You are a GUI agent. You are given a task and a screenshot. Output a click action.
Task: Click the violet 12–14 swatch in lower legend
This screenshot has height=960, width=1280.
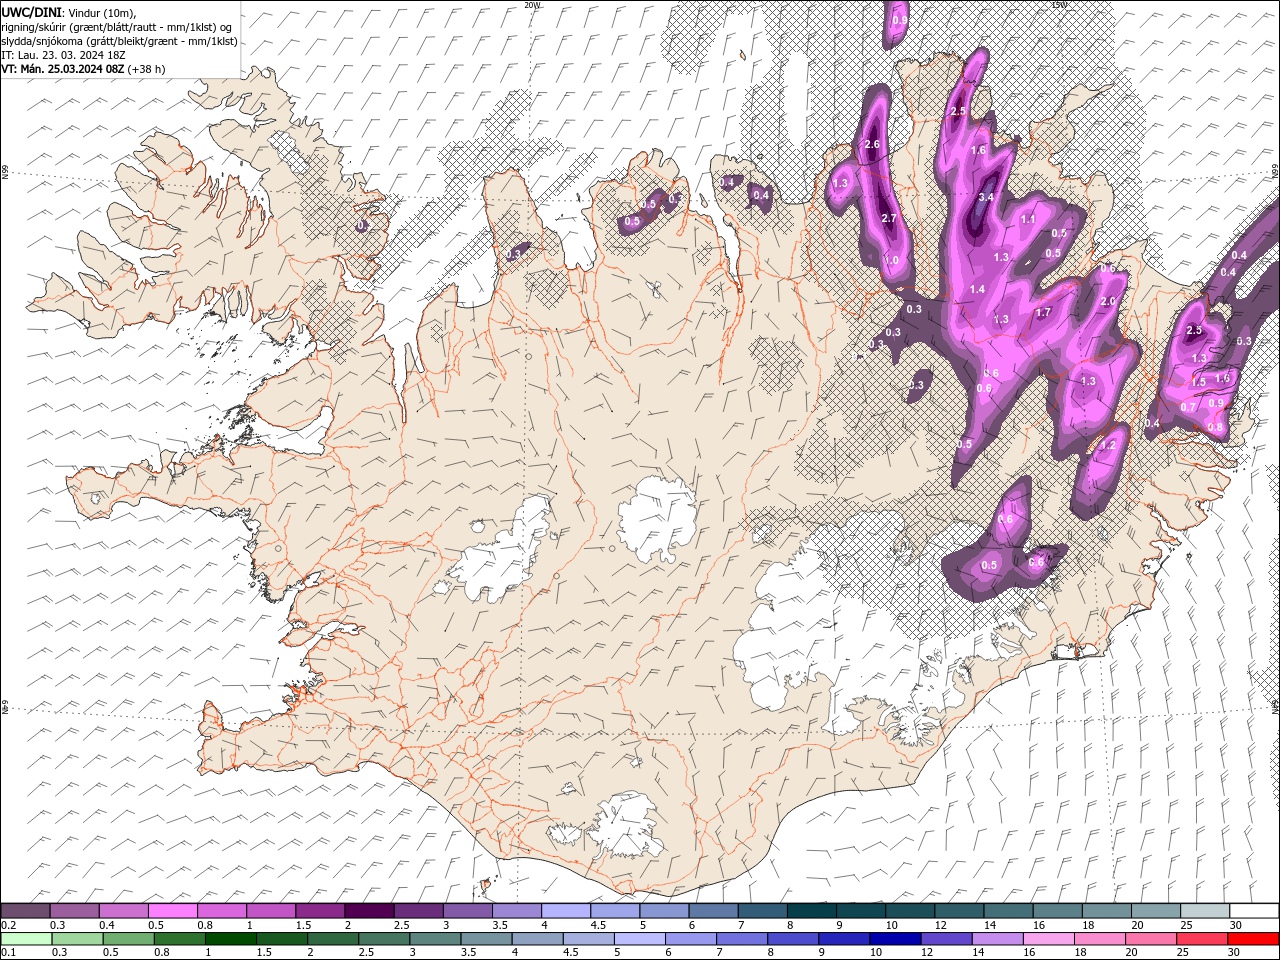point(945,939)
